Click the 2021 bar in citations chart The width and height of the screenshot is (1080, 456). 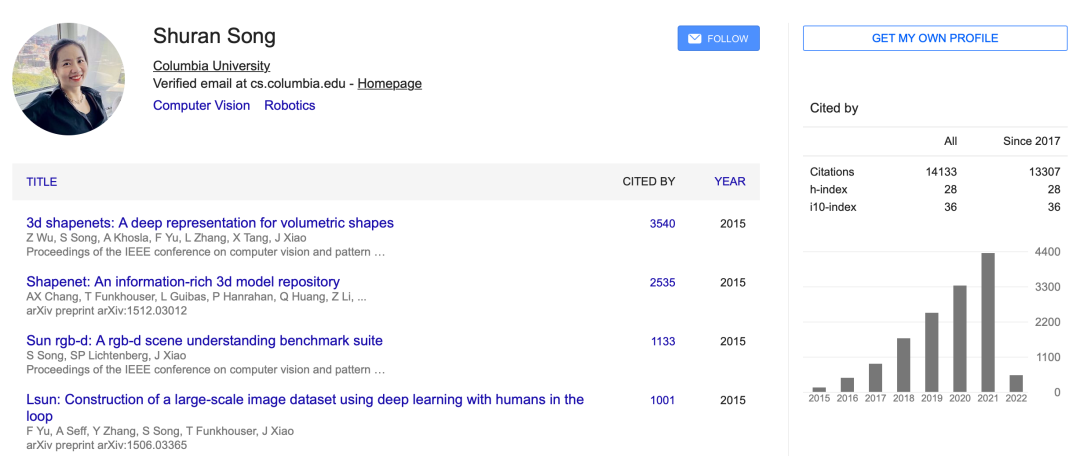(x=988, y=322)
